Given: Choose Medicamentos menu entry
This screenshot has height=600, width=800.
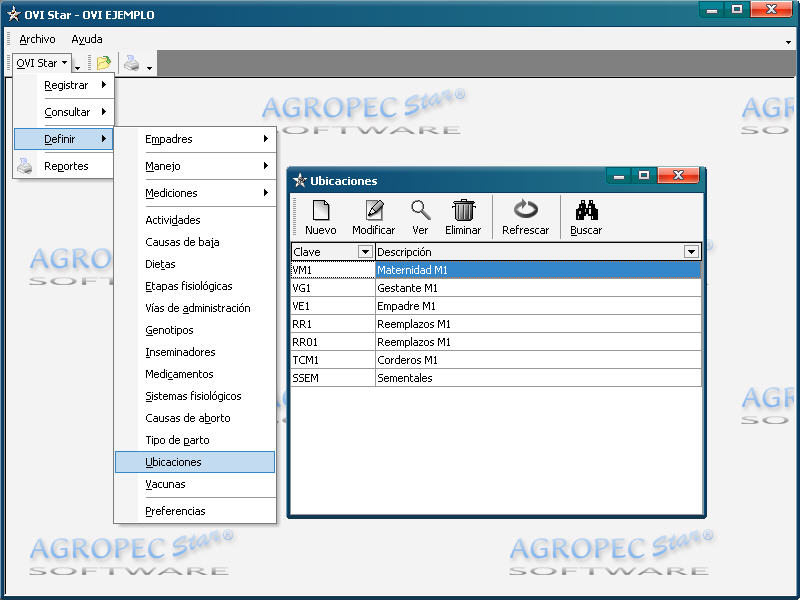Looking at the screenshot, I should click(x=194, y=373).
